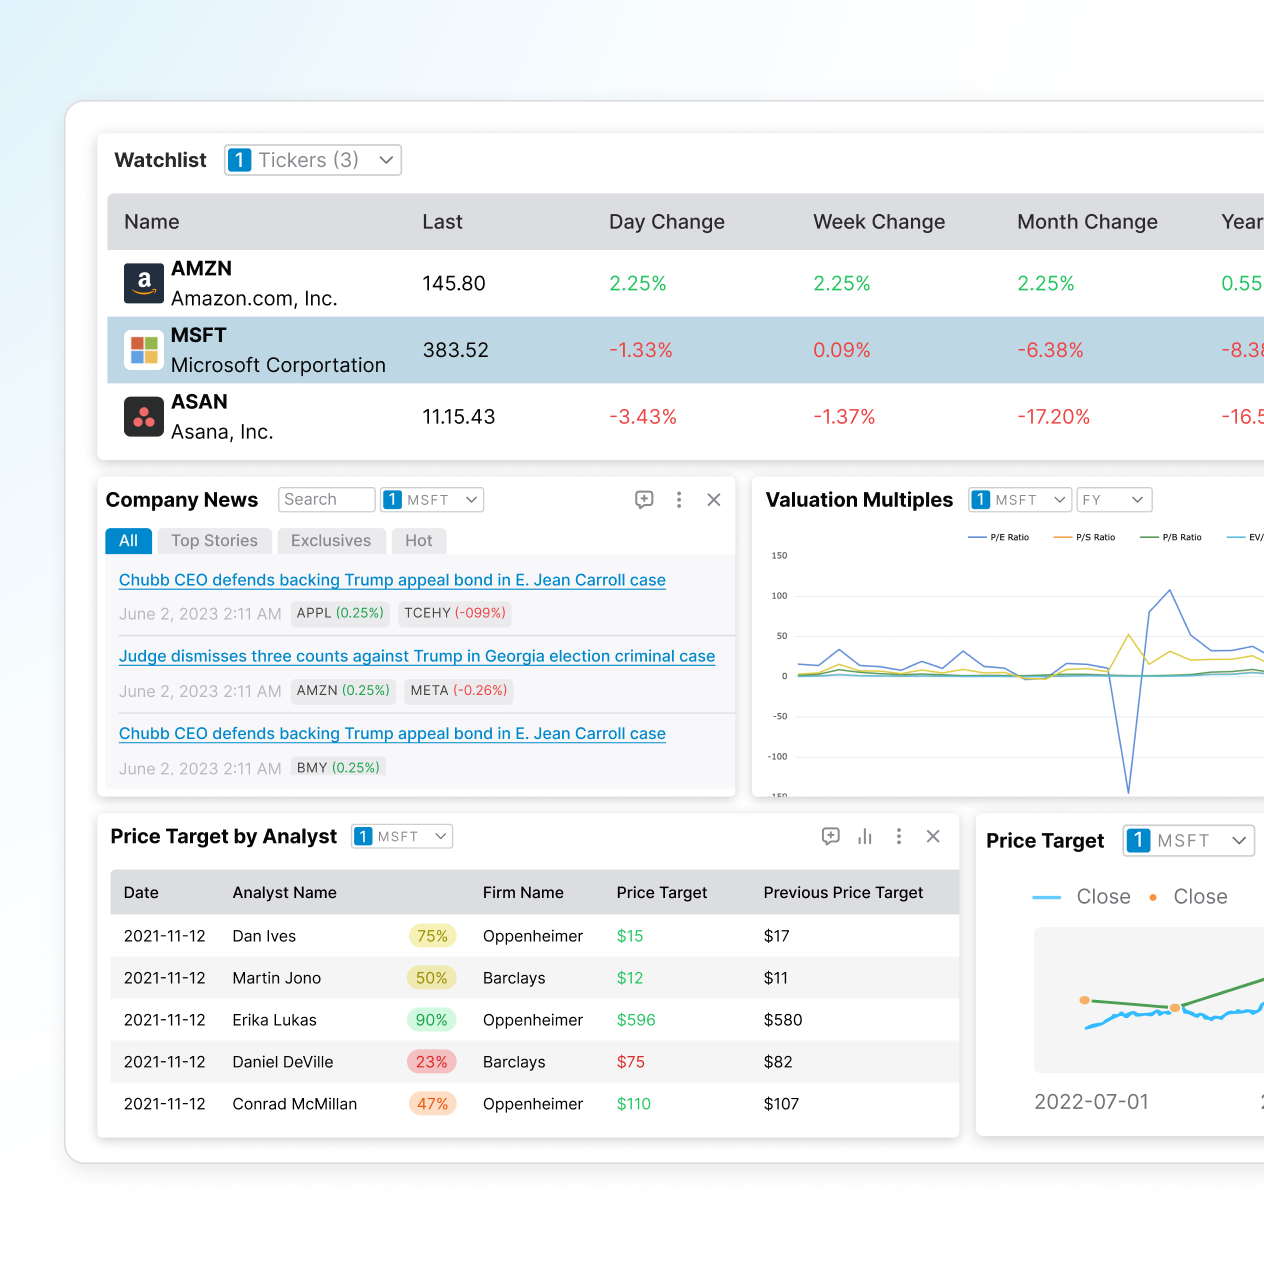Sort watchlist by Day Change header

[x=667, y=222]
